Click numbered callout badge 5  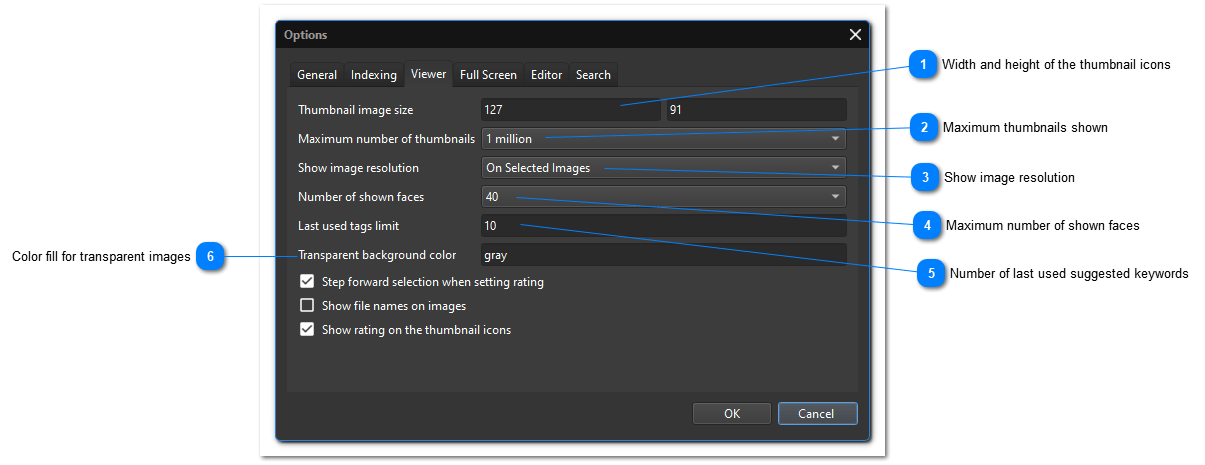tap(931, 274)
